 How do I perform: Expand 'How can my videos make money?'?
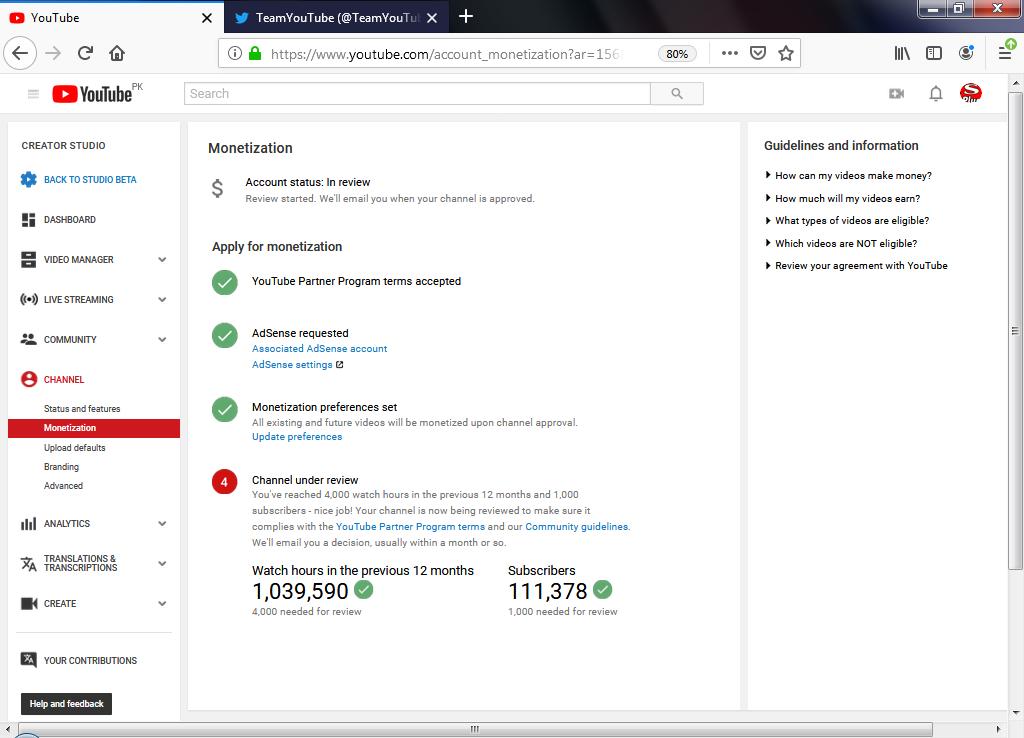(x=848, y=175)
